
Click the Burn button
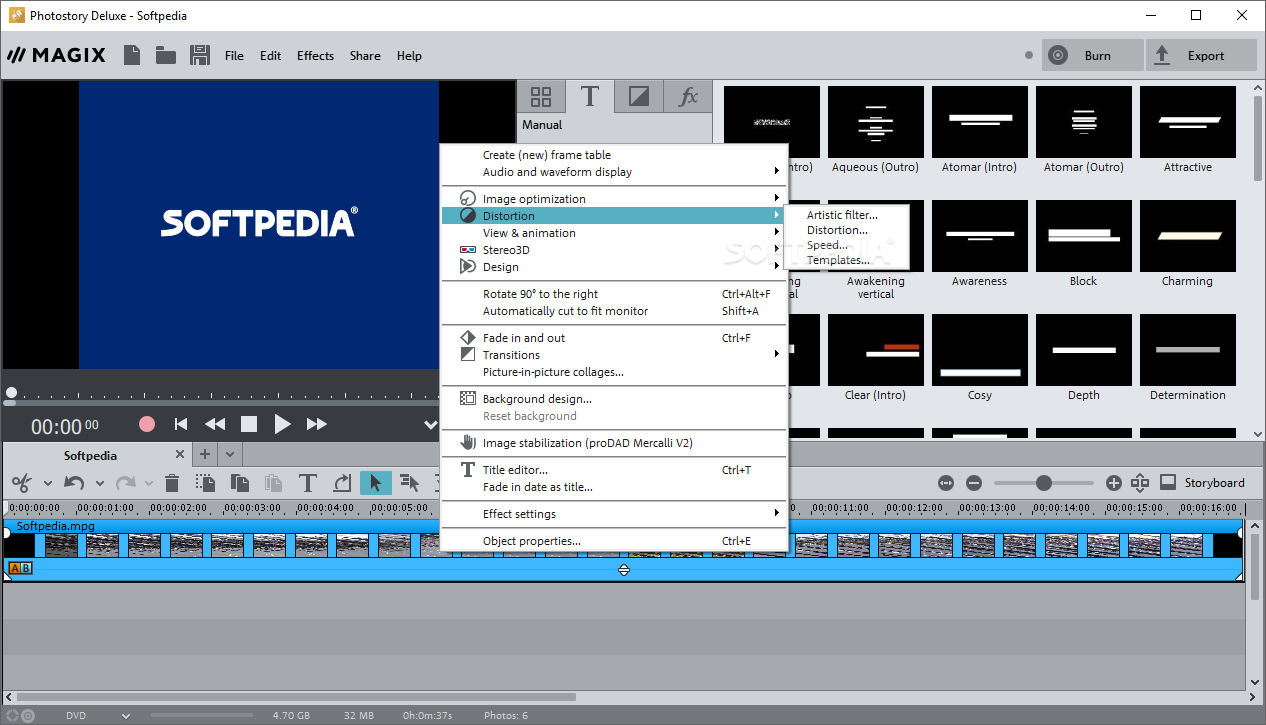(x=1093, y=55)
